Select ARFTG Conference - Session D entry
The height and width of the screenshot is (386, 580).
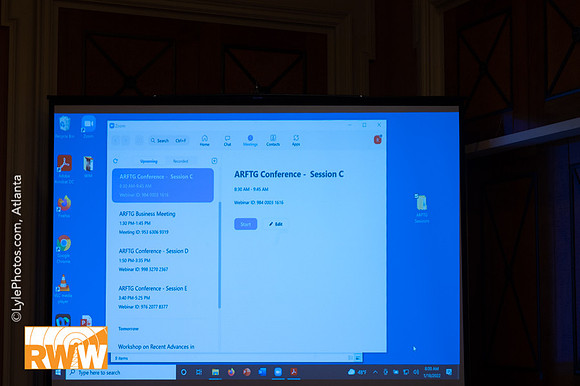(163, 260)
